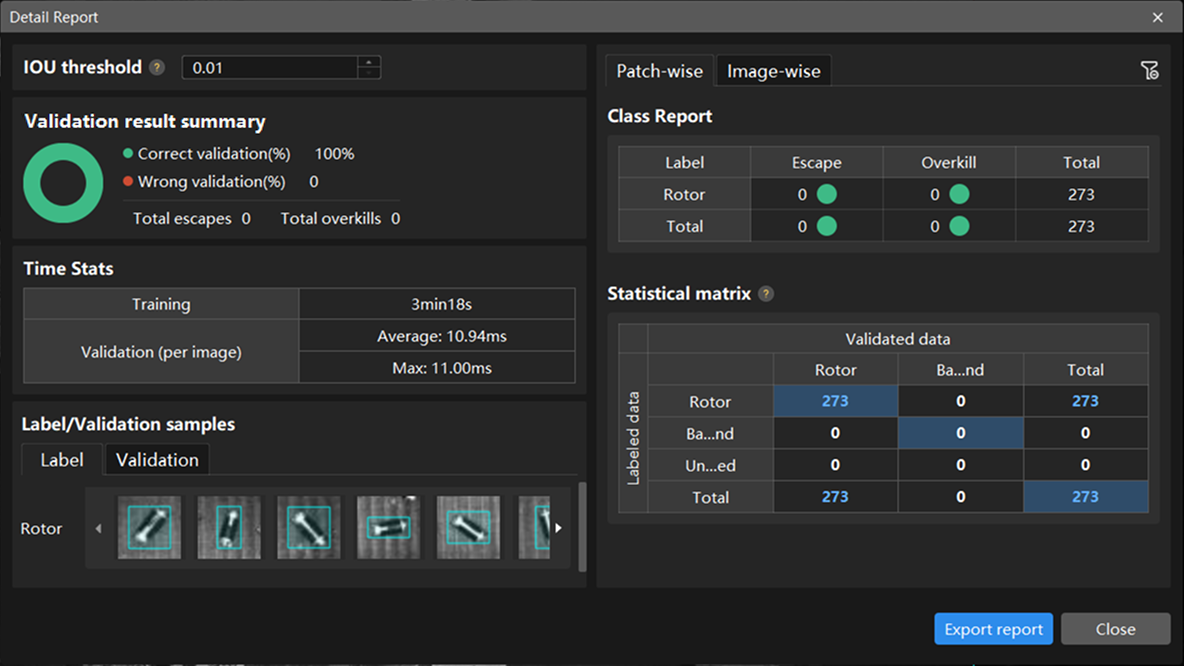Switch to the Image-wise tab
The height and width of the screenshot is (666, 1184).
[x=773, y=71]
